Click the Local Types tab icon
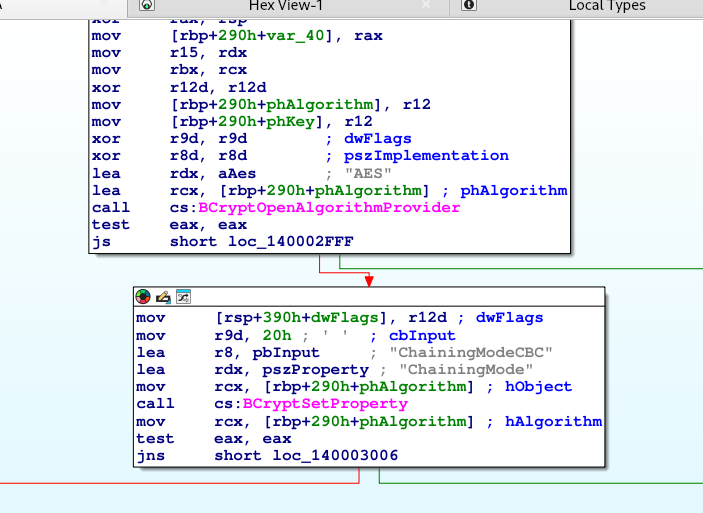The image size is (703, 513). (469, 6)
